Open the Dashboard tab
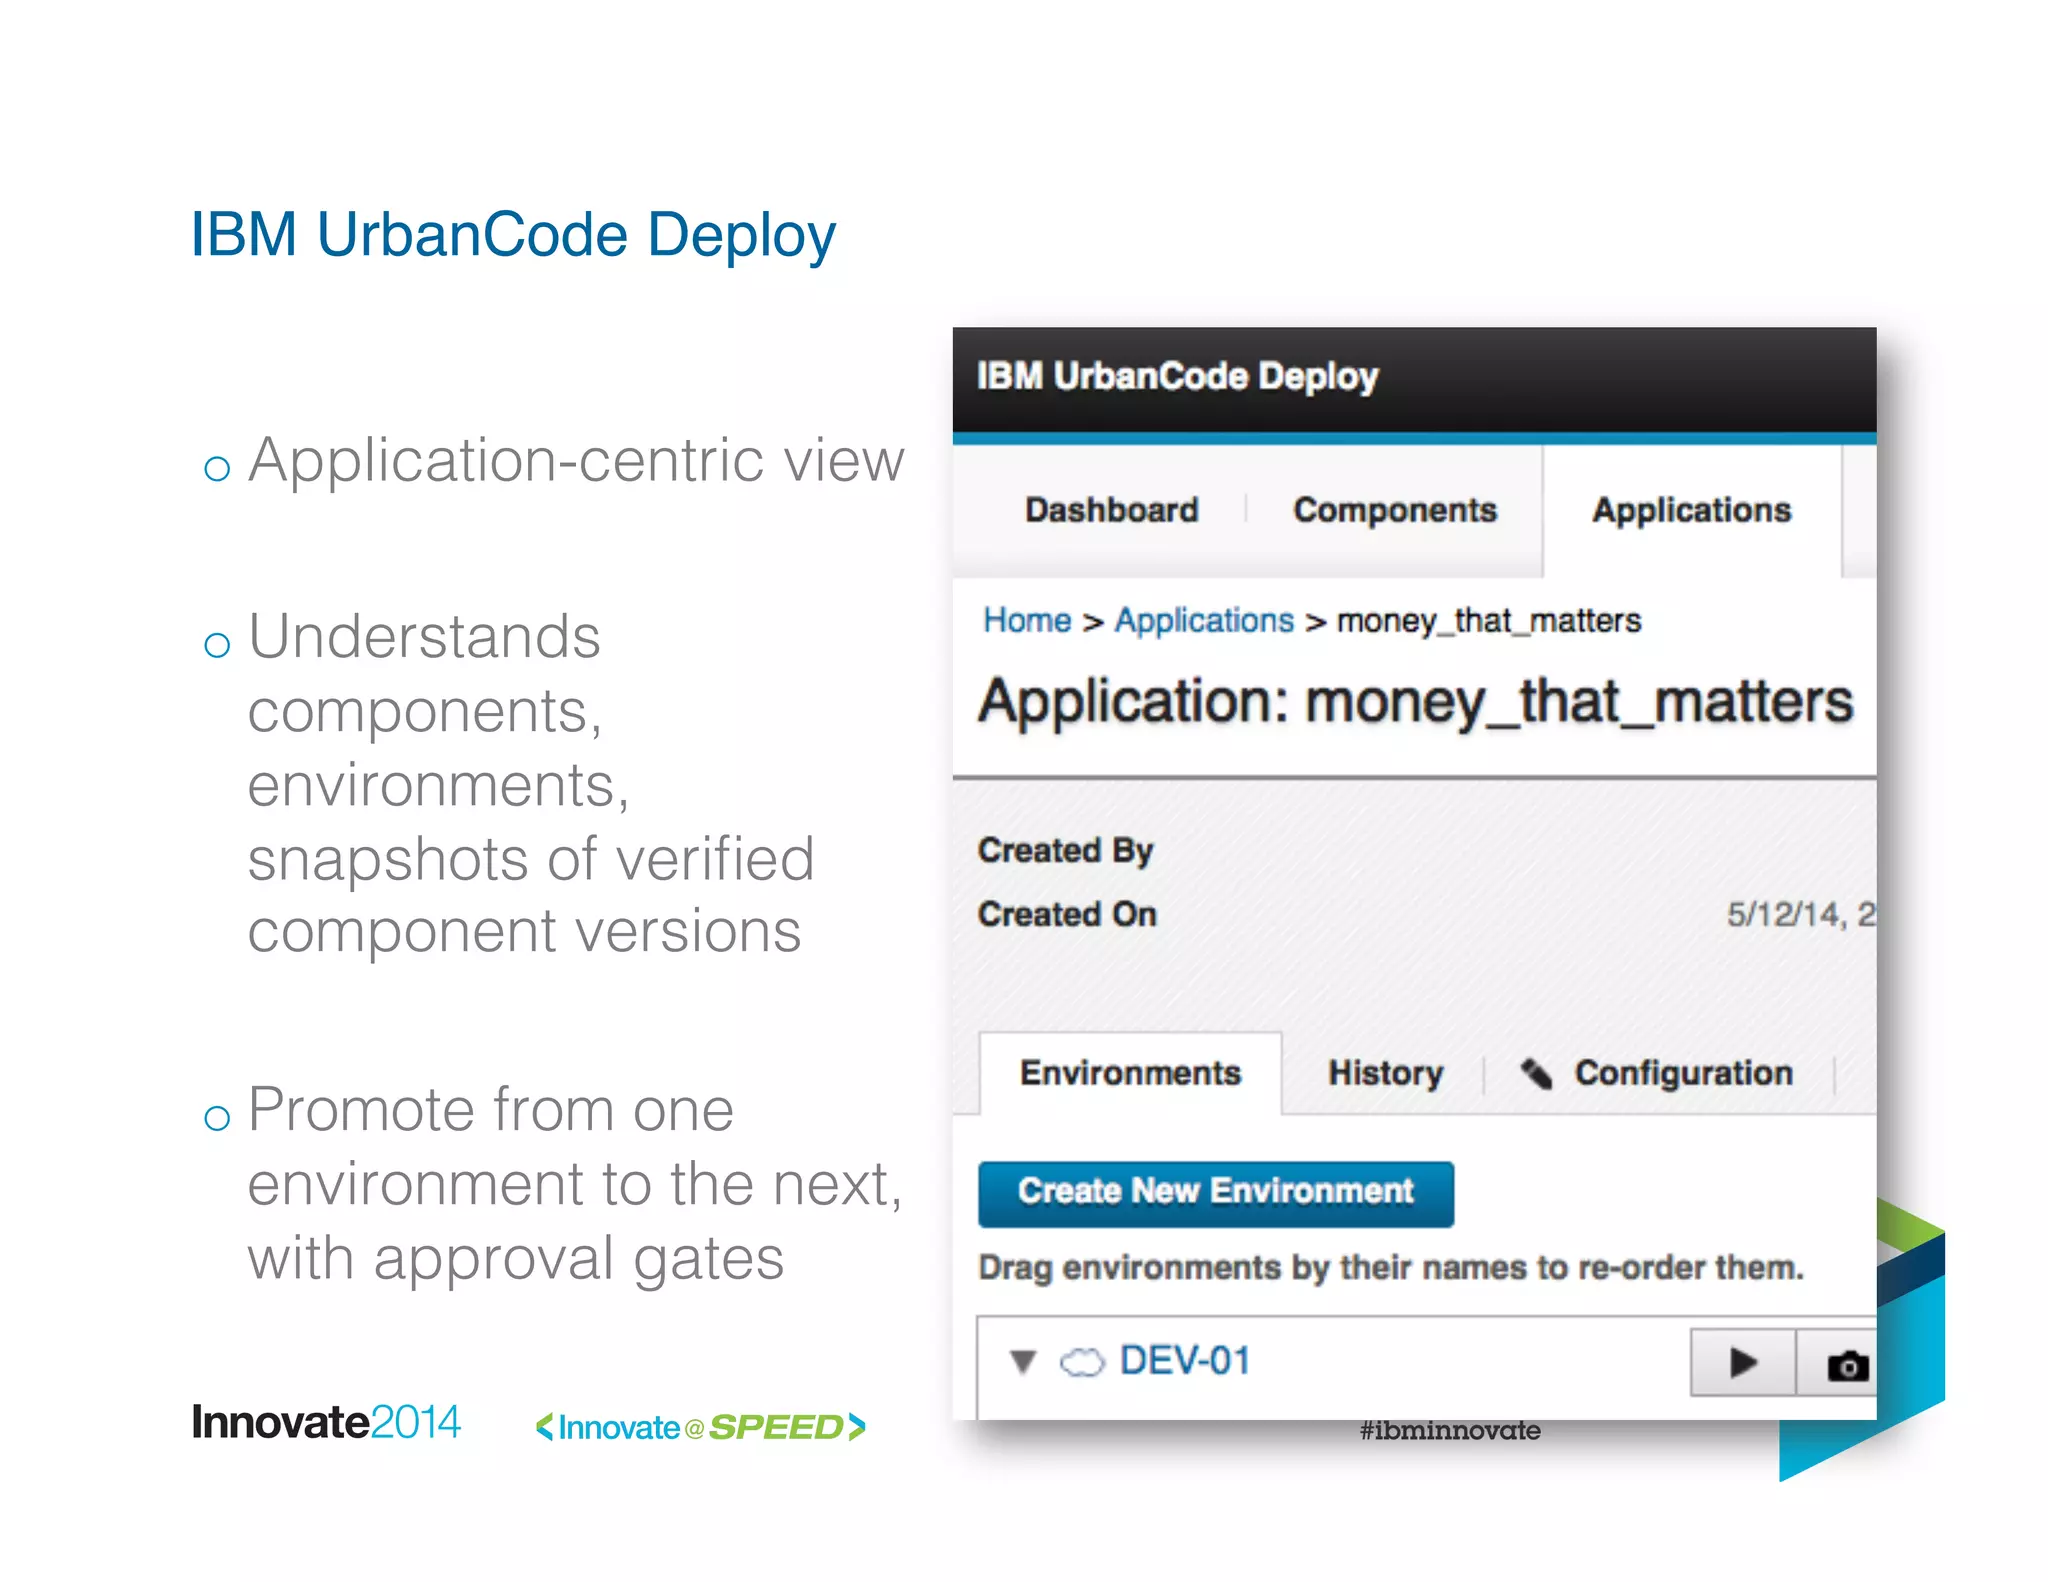The height and width of the screenshot is (1582, 2048). click(1111, 510)
